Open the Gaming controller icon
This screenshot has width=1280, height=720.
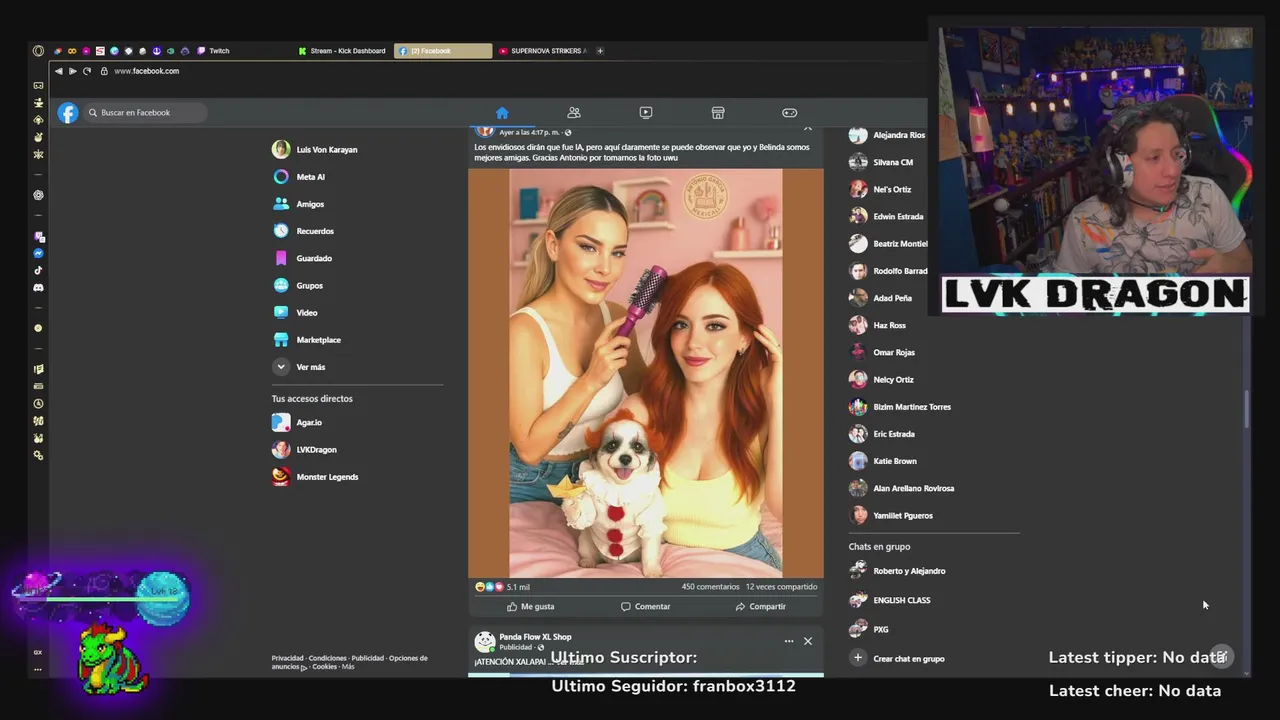pos(790,113)
